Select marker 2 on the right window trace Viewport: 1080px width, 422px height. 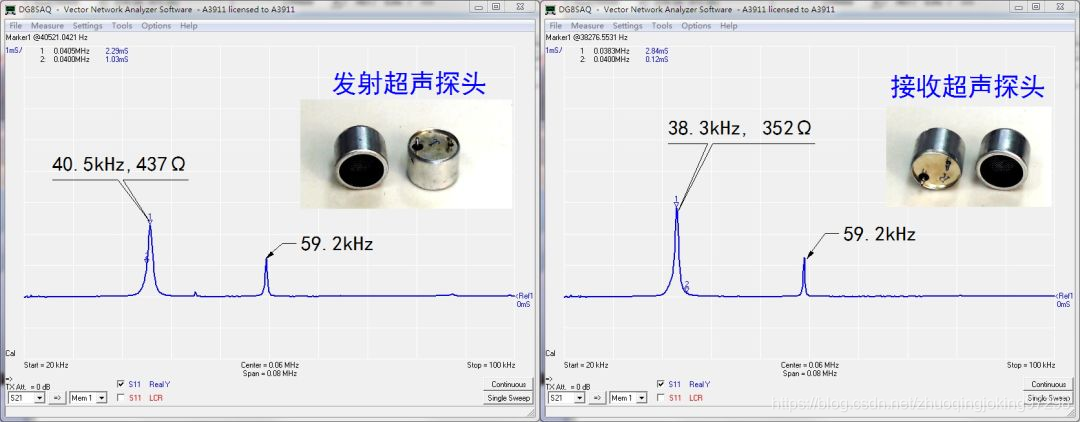(687, 286)
